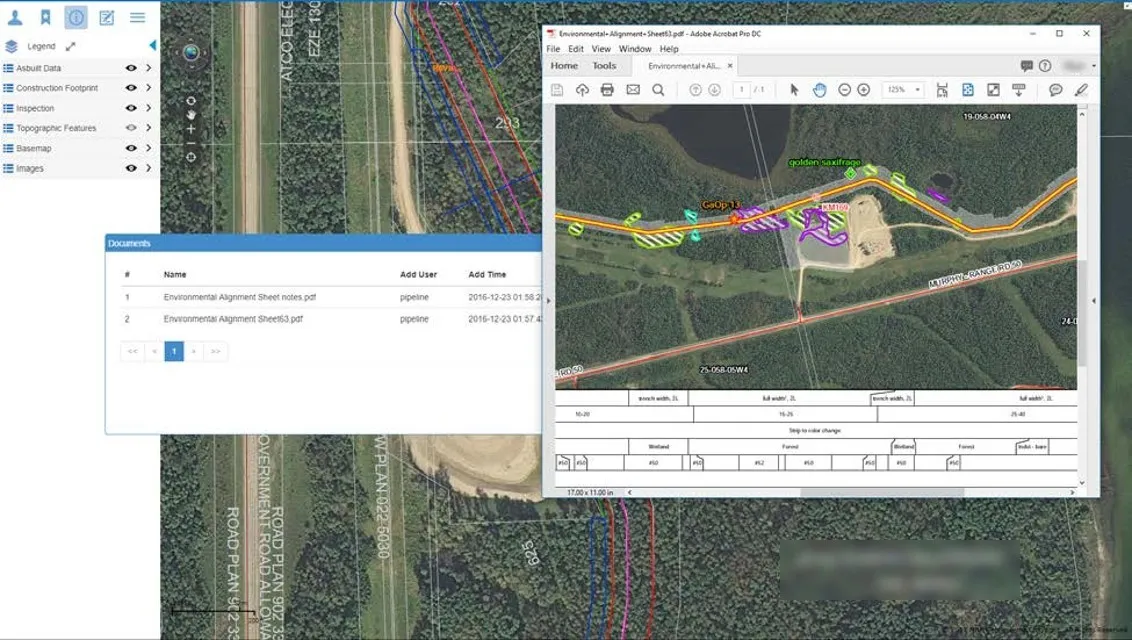Viewport: 1132px width, 640px height.
Task: Select page 1 in Documents pagination
Action: [174, 351]
